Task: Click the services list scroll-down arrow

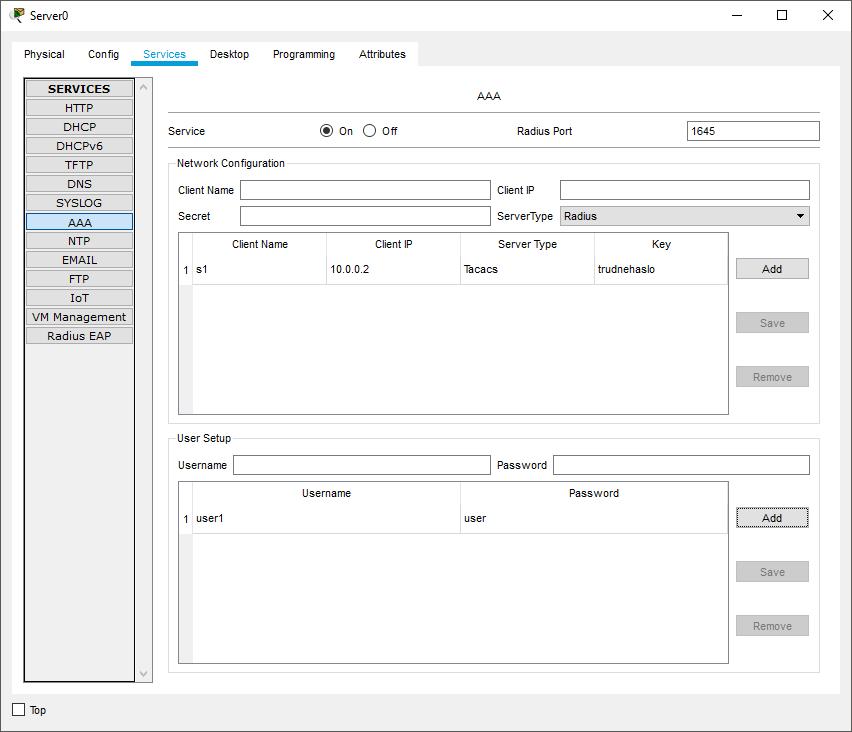Action: (143, 674)
